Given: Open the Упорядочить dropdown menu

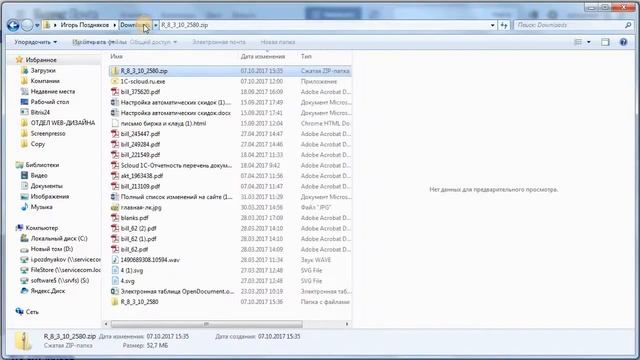Looking at the screenshot, I should (x=36, y=42).
